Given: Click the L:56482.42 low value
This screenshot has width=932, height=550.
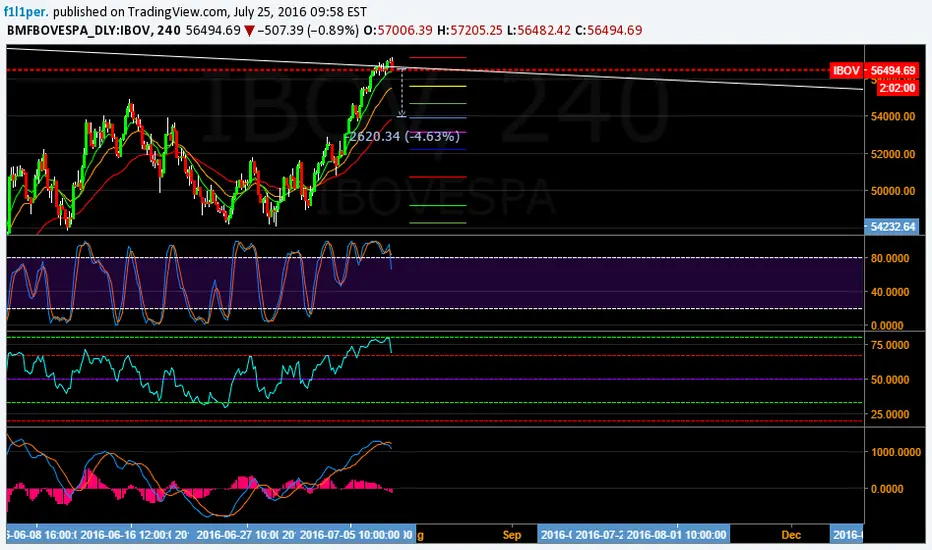Looking at the screenshot, I should (539, 30).
